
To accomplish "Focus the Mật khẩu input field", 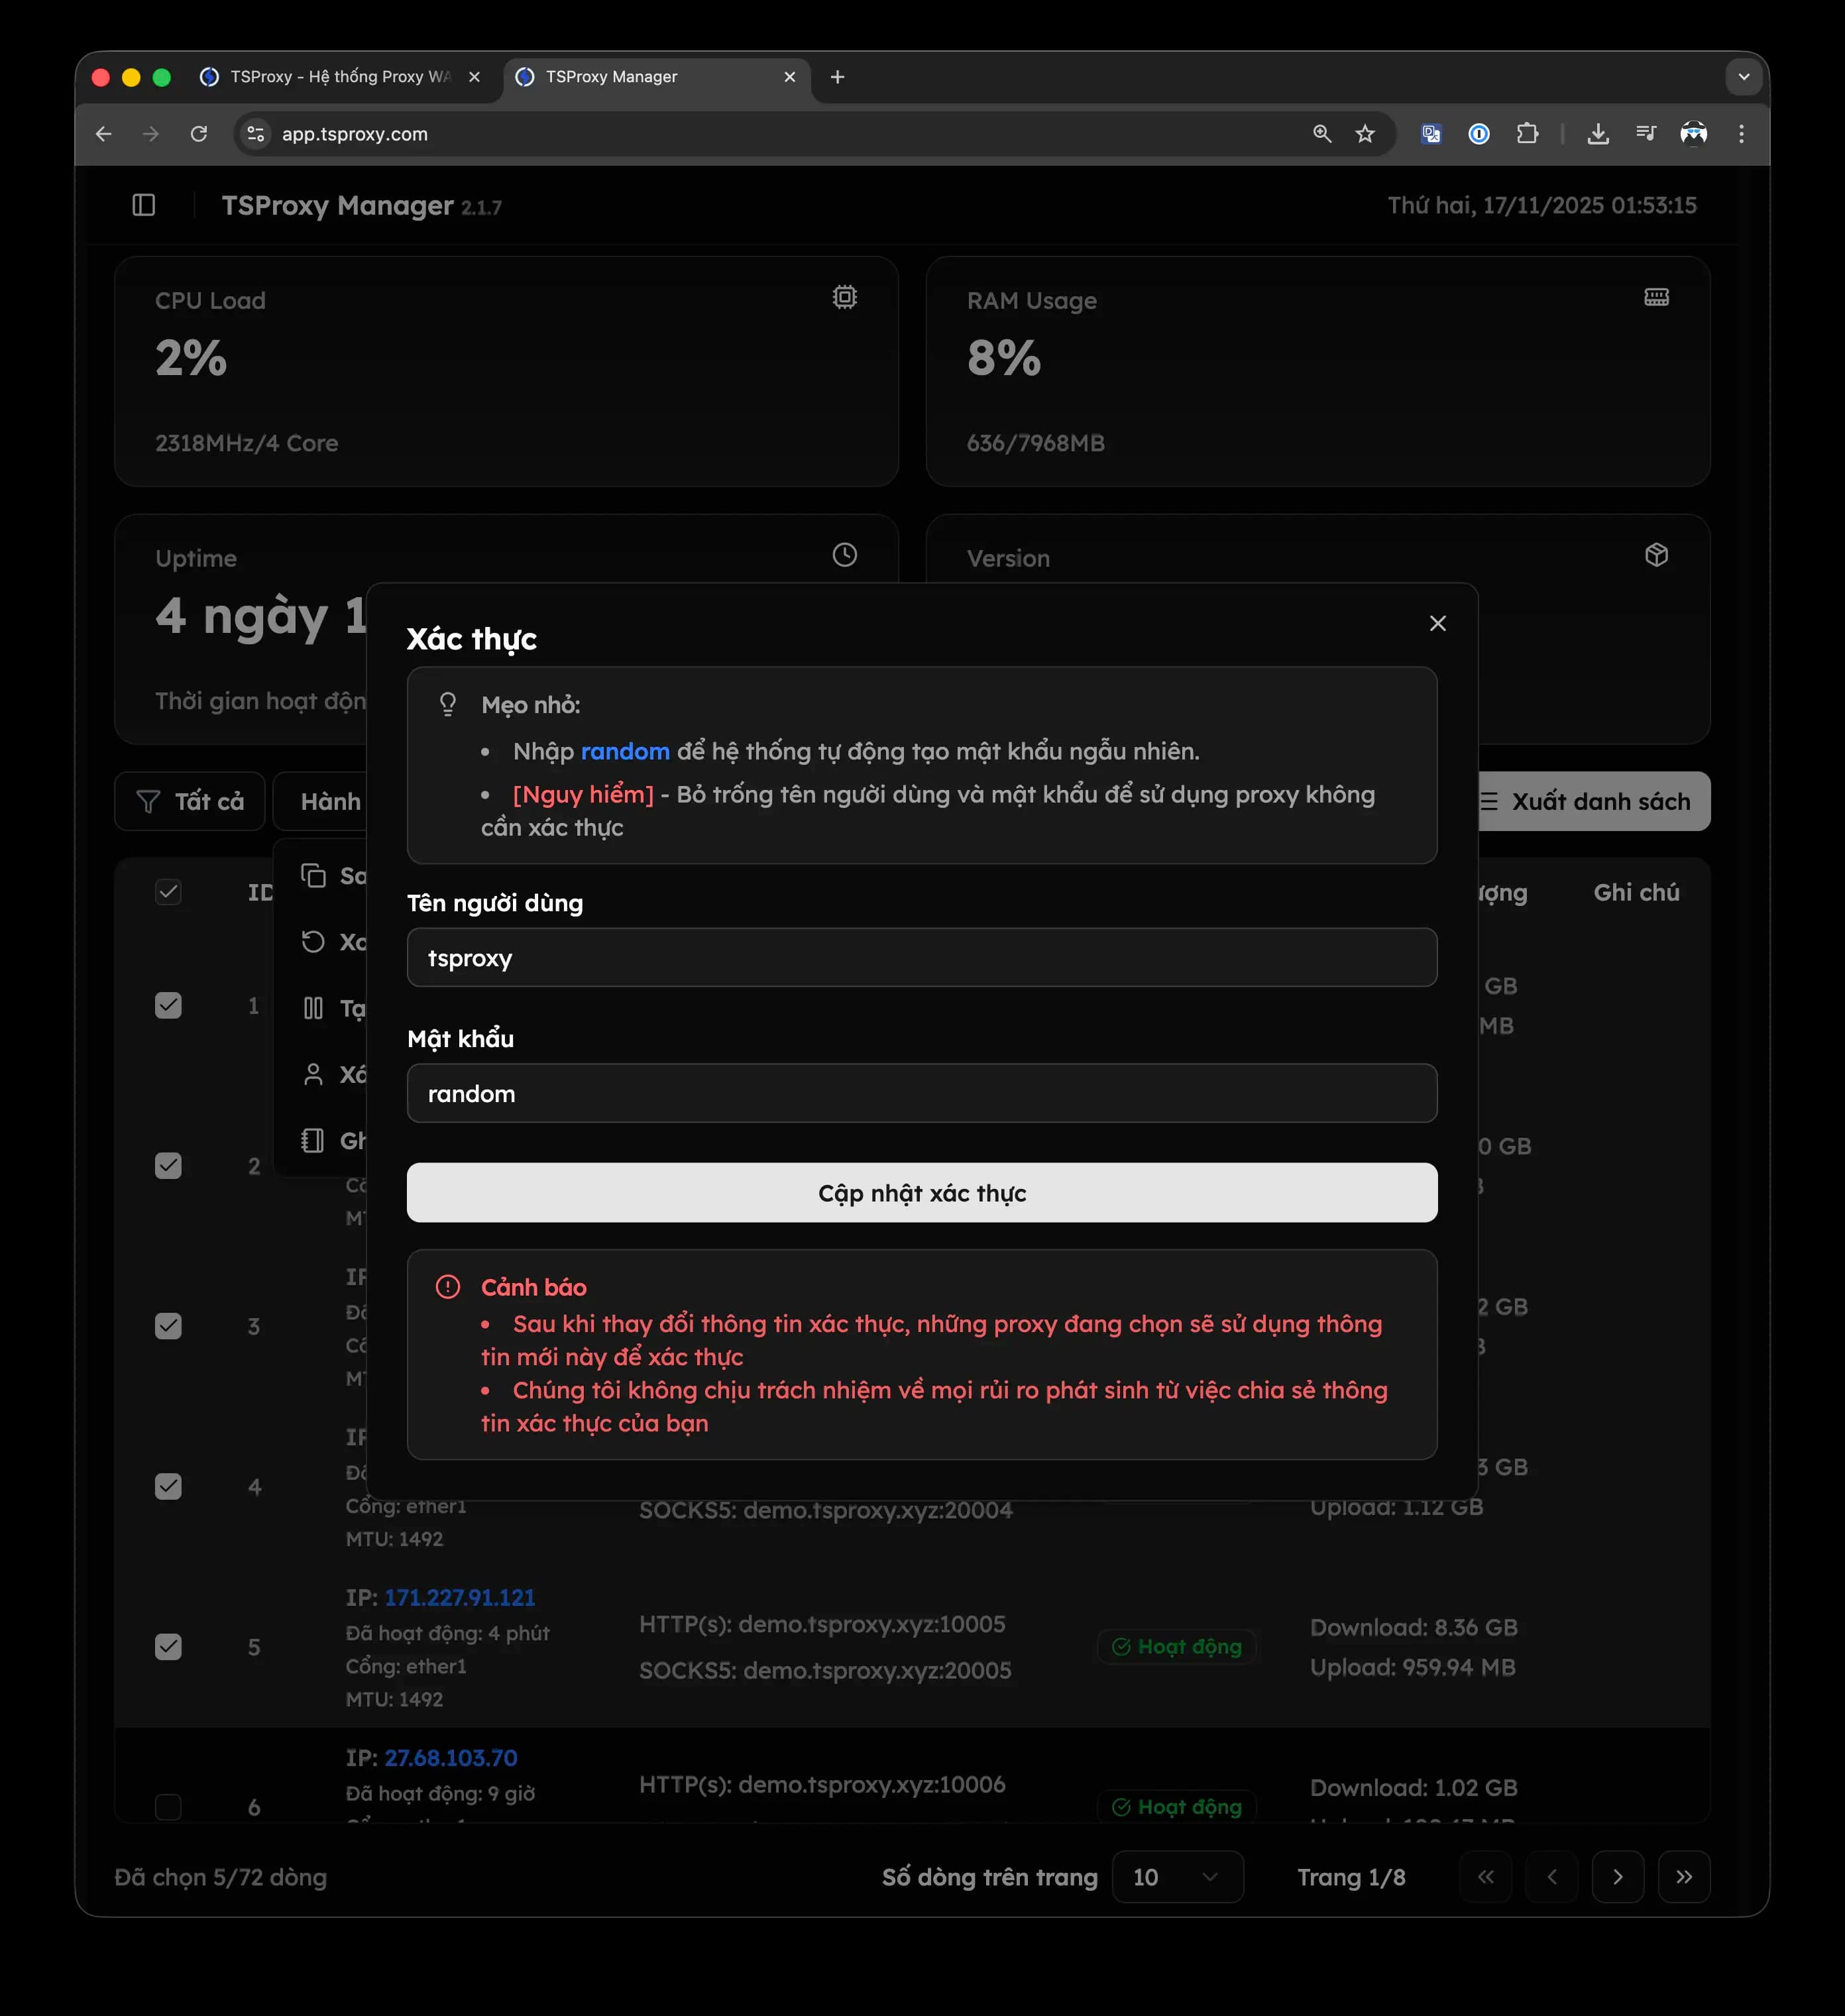I will click(x=922, y=1093).
